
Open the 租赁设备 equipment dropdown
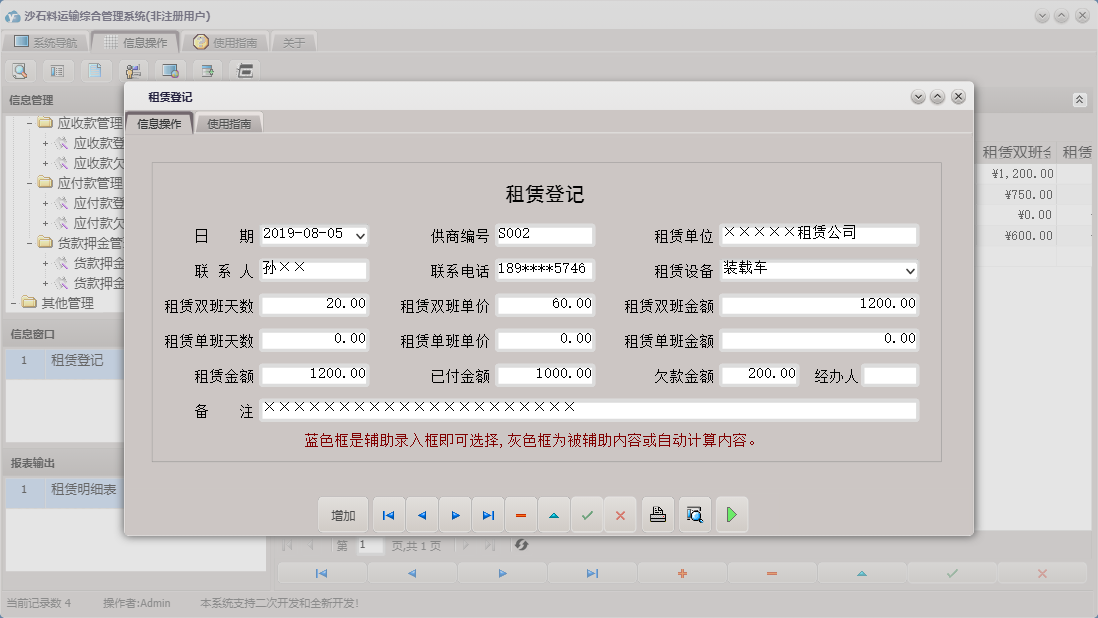coord(910,270)
